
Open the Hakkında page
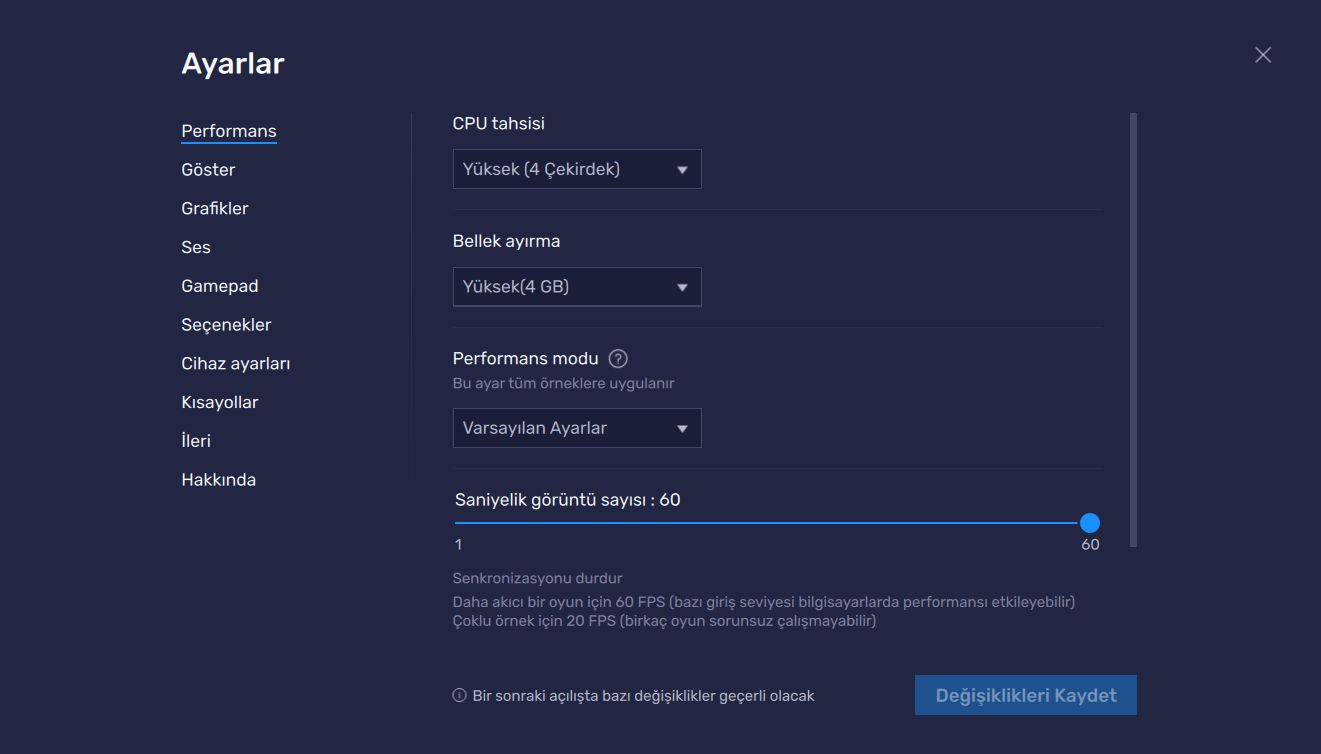(219, 480)
